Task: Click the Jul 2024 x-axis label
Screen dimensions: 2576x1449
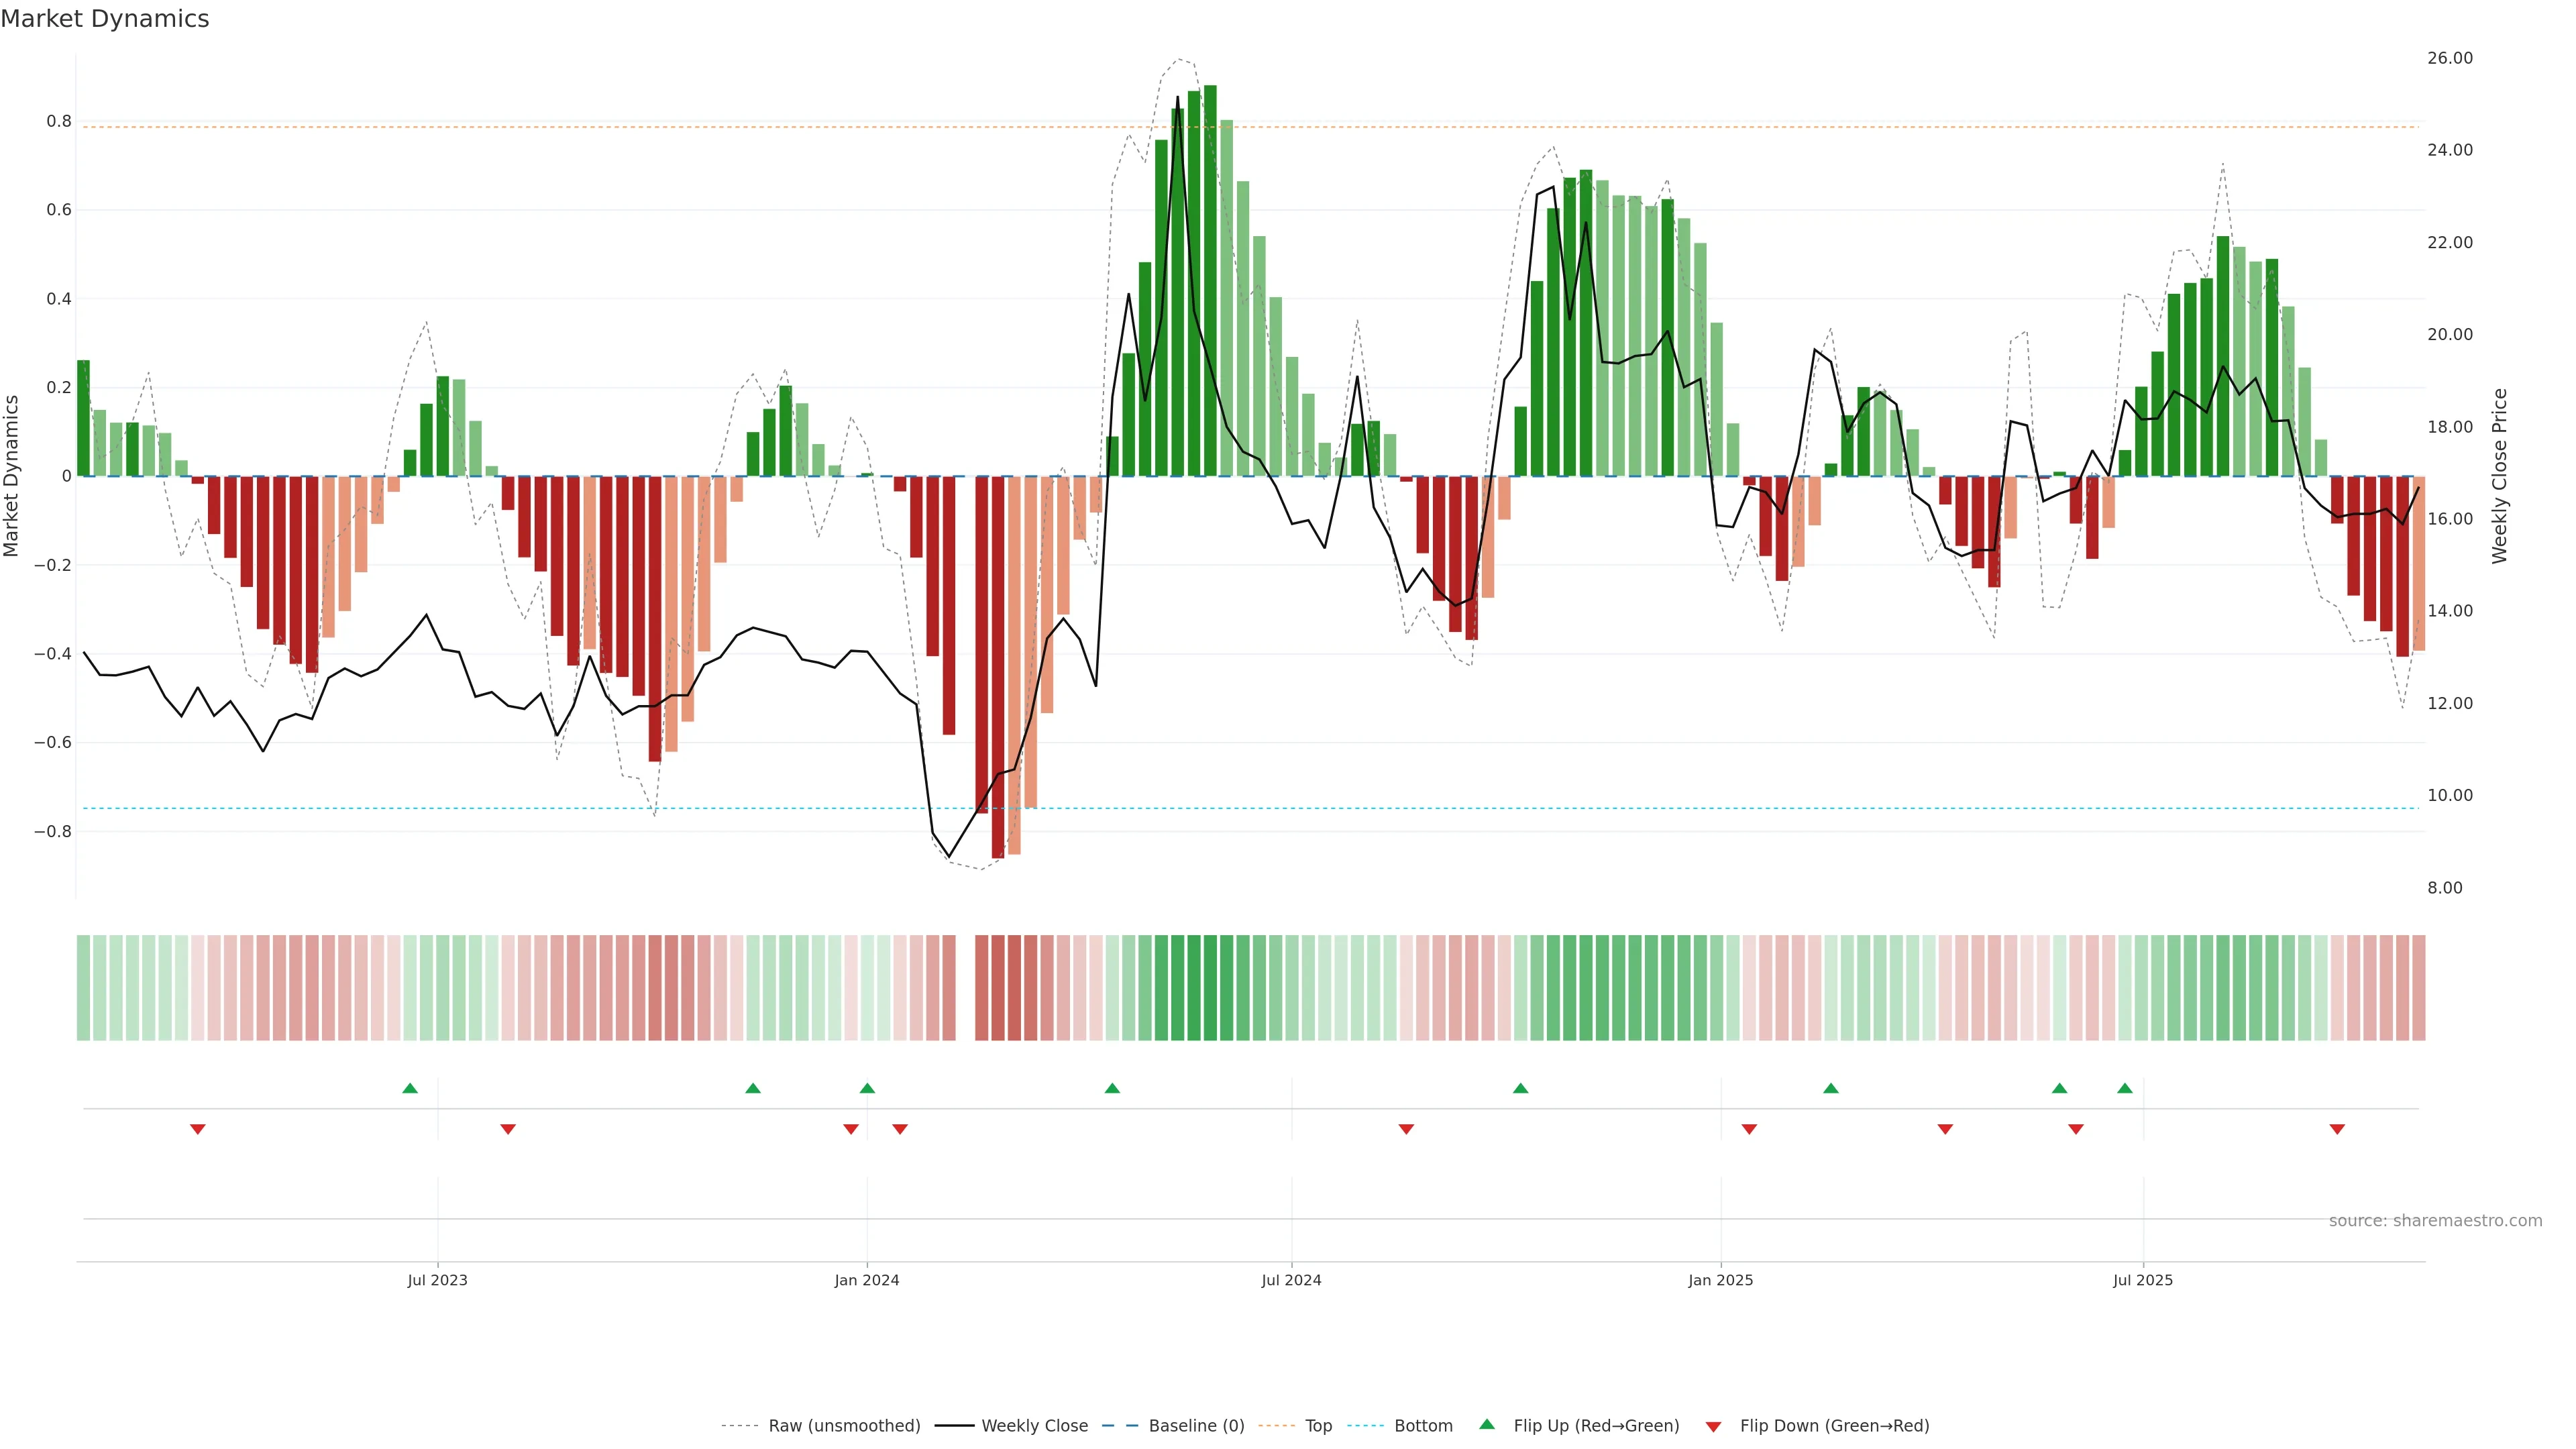Action: pyautogui.click(x=1291, y=1280)
